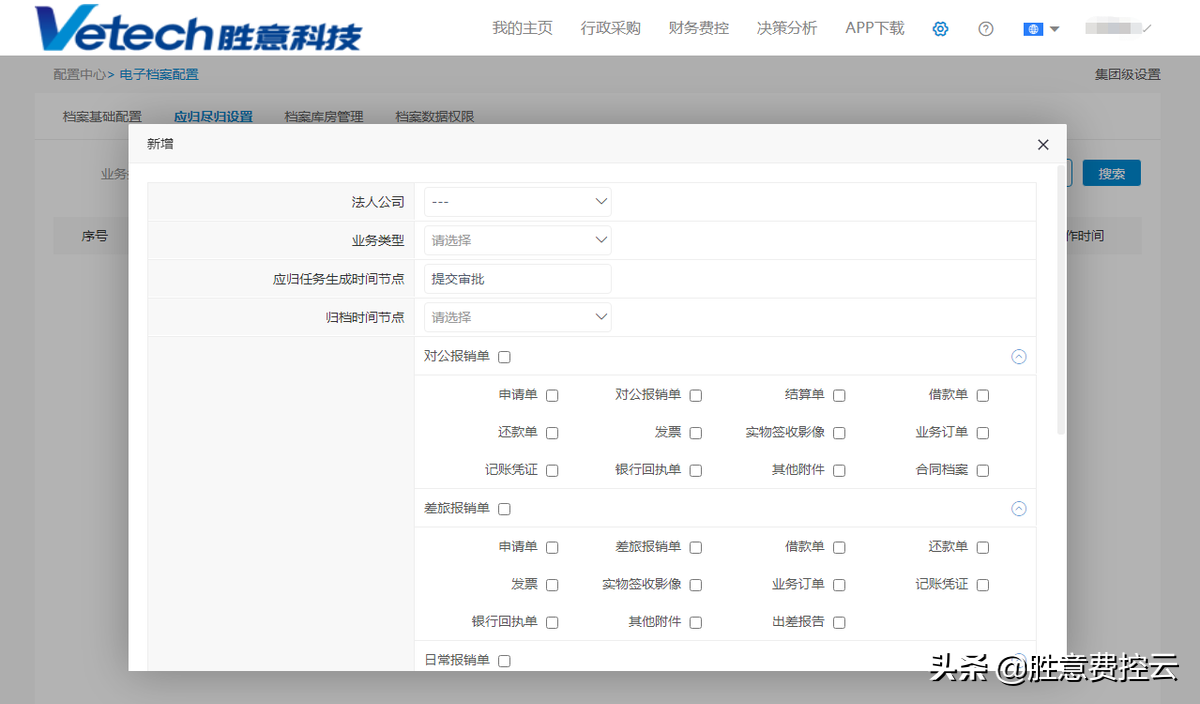Check 实物签收影像 under 对公报销单

pyautogui.click(x=839, y=433)
